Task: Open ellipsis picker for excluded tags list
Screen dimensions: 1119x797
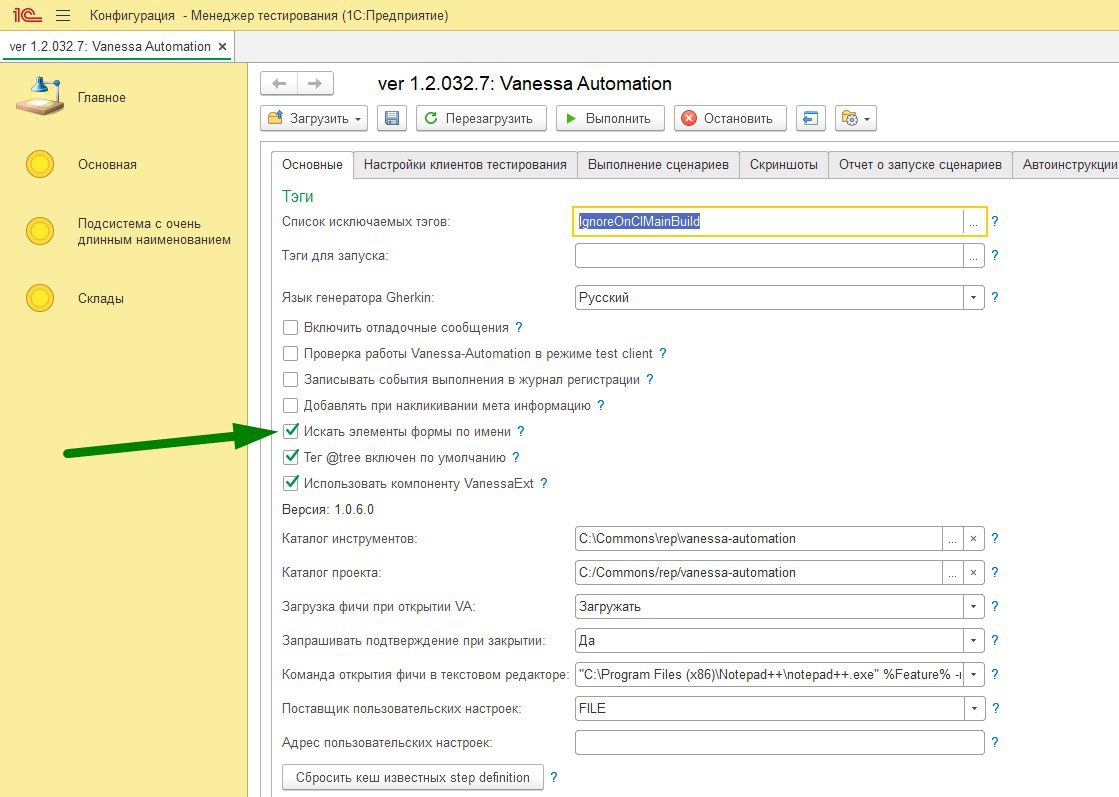Action: [973, 222]
